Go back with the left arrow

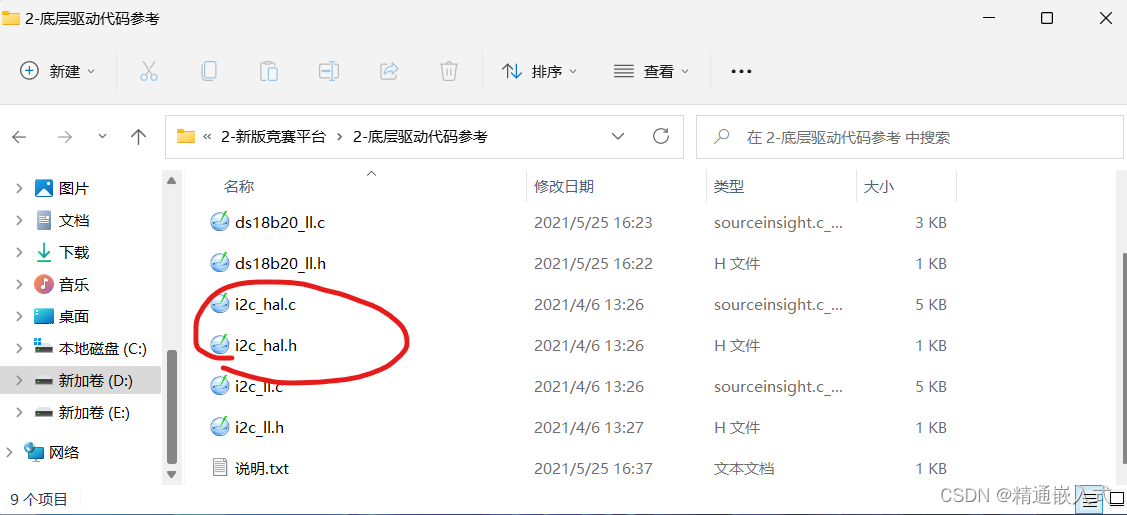tap(19, 136)
